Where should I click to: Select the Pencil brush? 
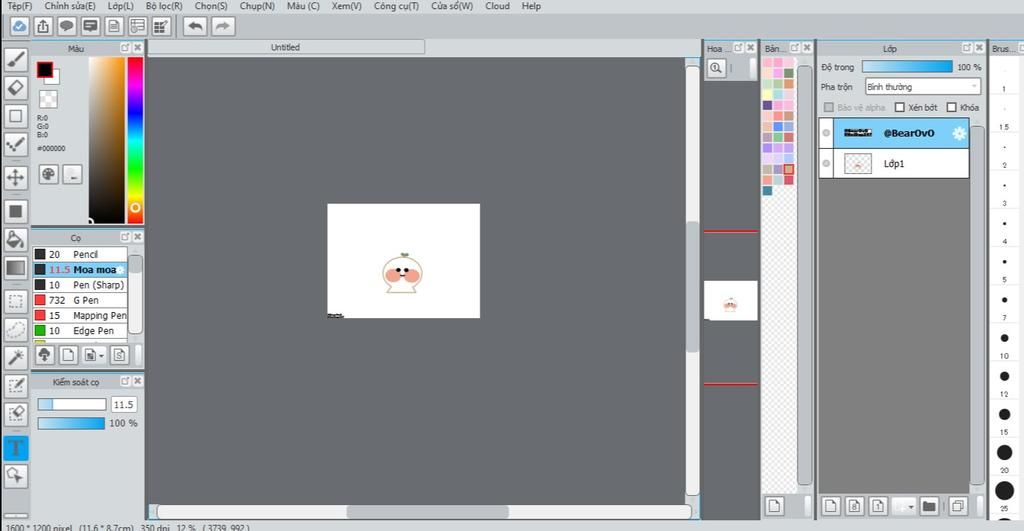80,254
